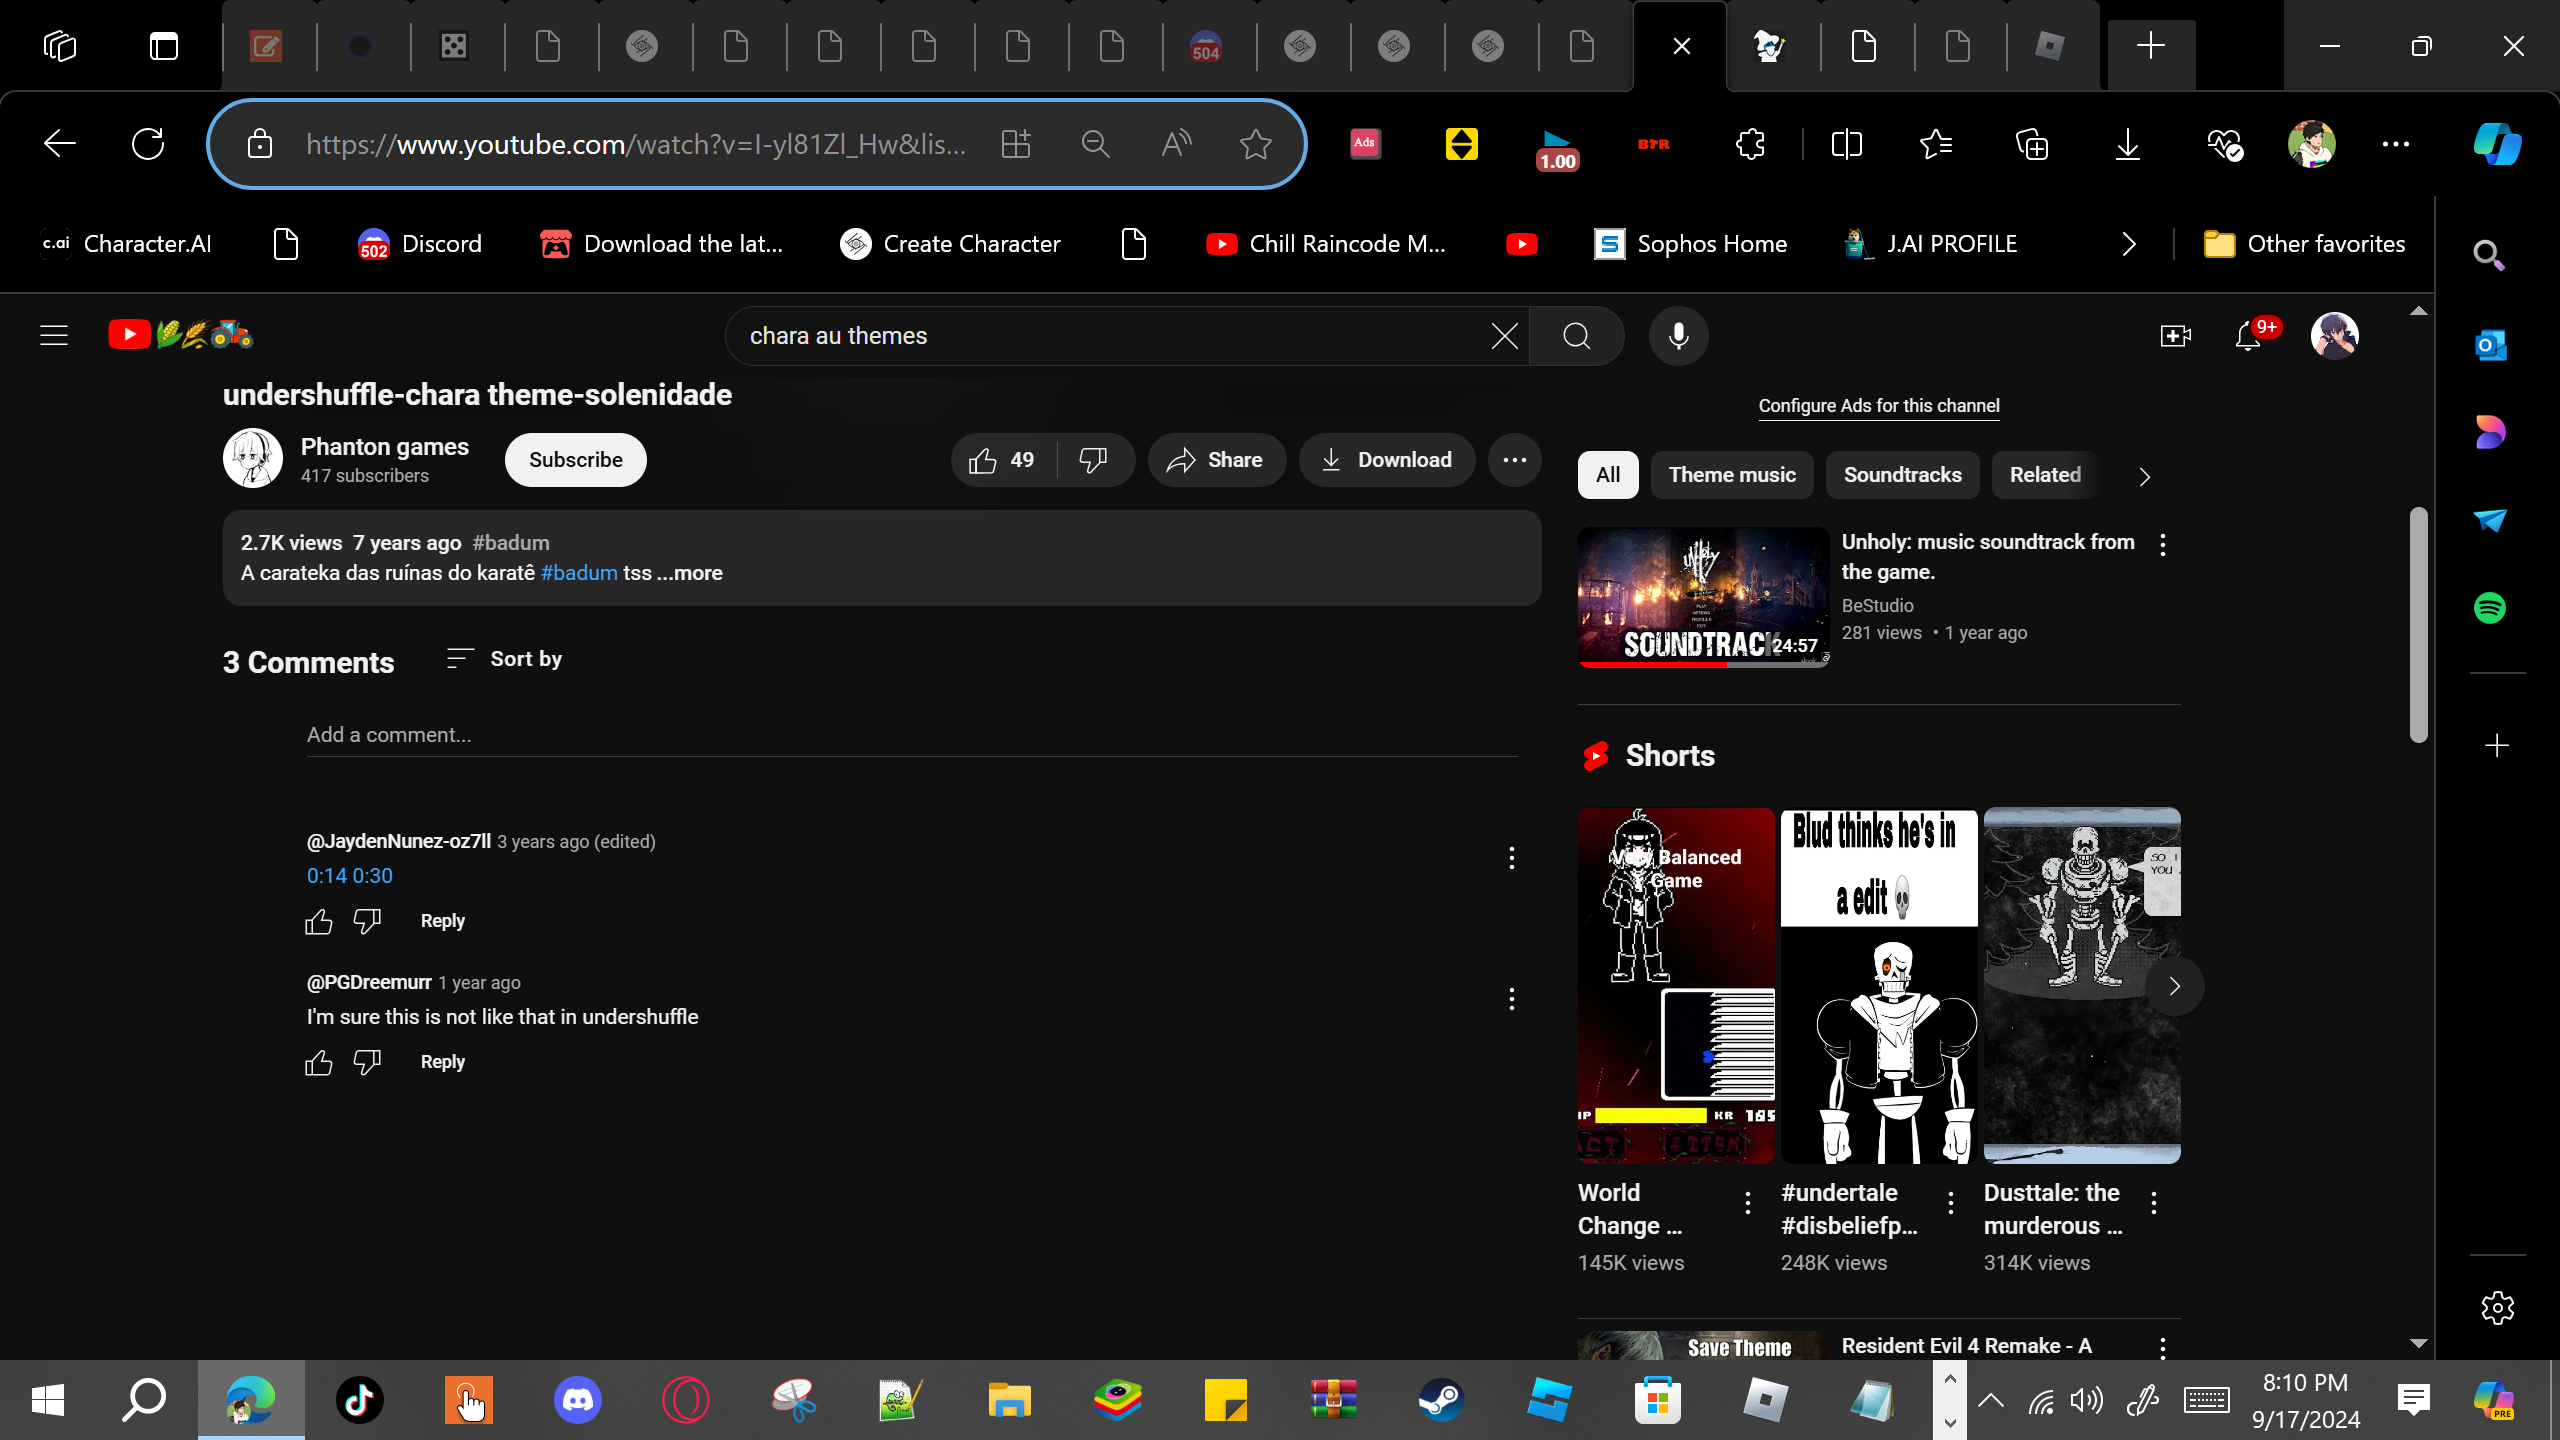Click the Create video camera icon
The width and height of the screenshot is (2560, 1440).
[x=2174, y=336]
